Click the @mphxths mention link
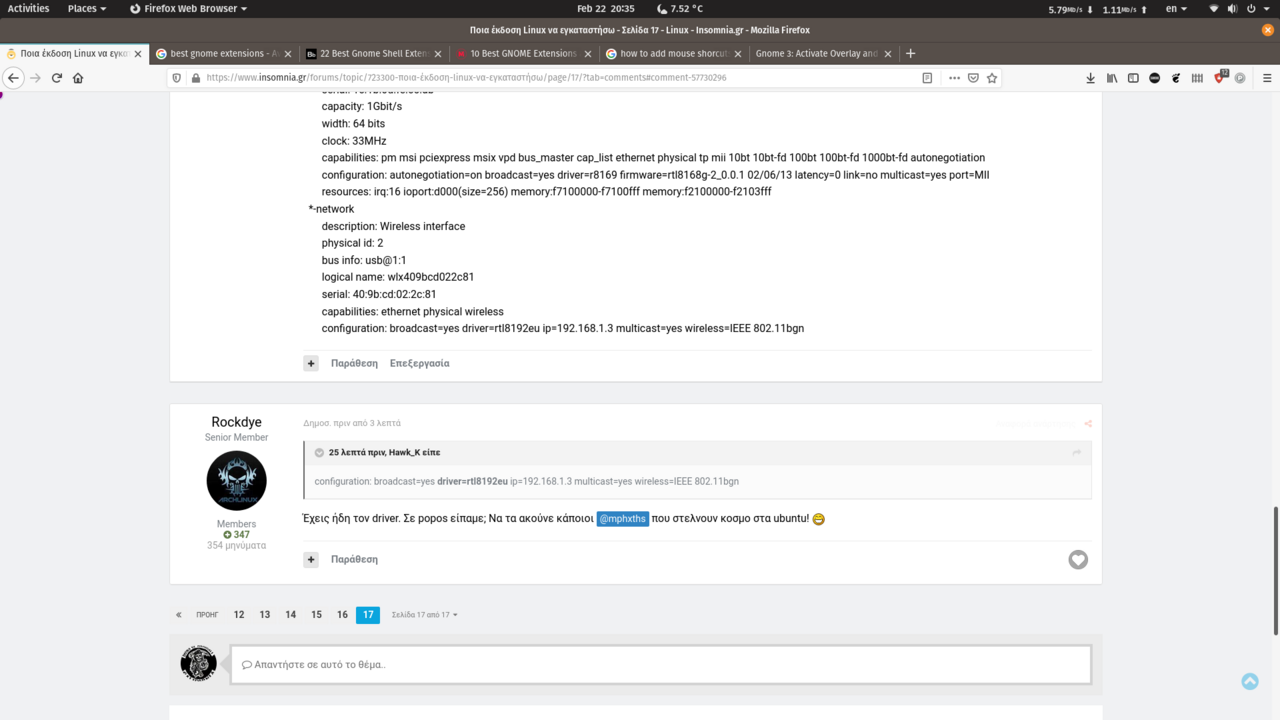 tap(622, 519)
